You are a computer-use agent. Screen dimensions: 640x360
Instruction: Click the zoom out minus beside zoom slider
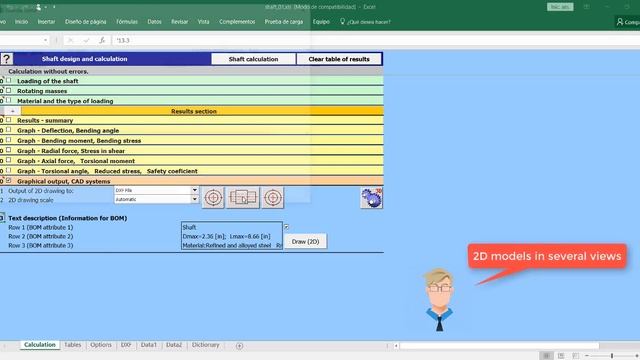tap(587, 356)
